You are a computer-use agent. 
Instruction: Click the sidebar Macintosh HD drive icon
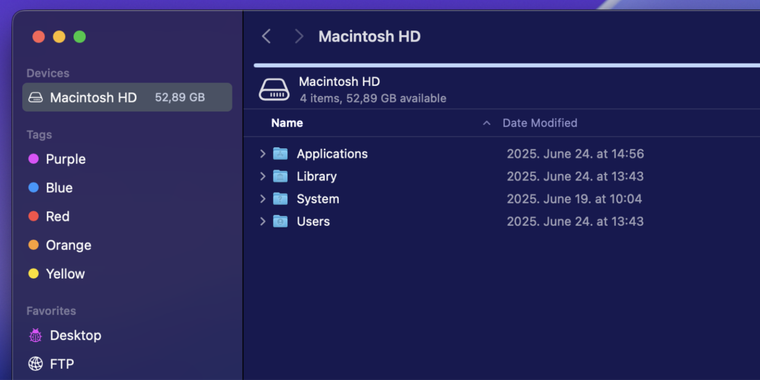click(35, 97)
